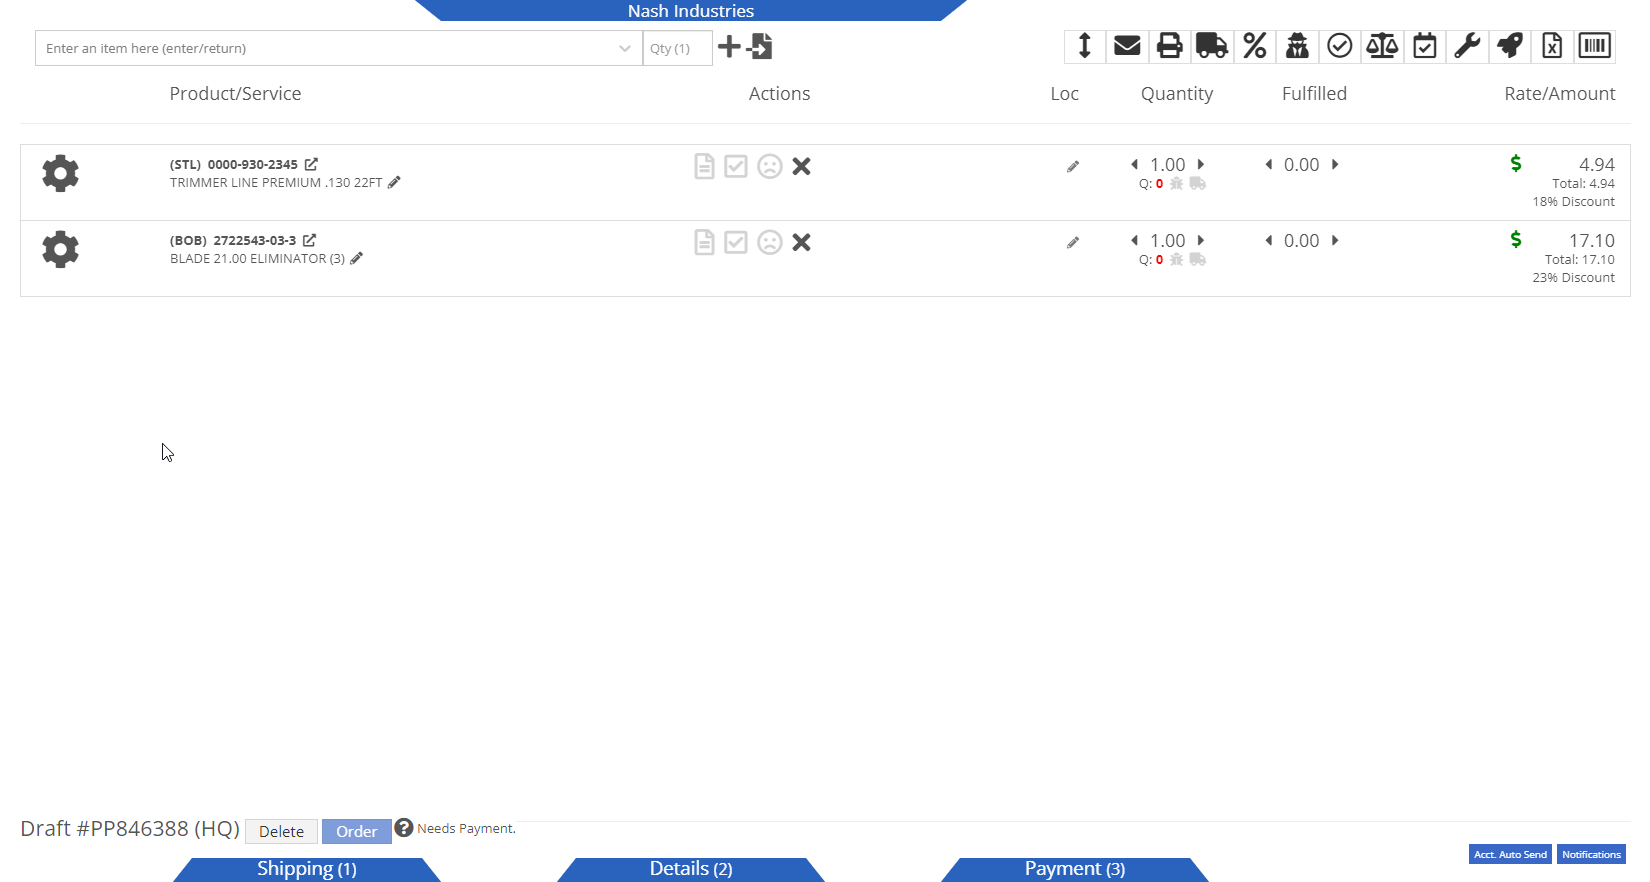This screenshot has height=882, width=1650.
Task: Click the spy agent toolbar icon
Action: [1297, 46]
